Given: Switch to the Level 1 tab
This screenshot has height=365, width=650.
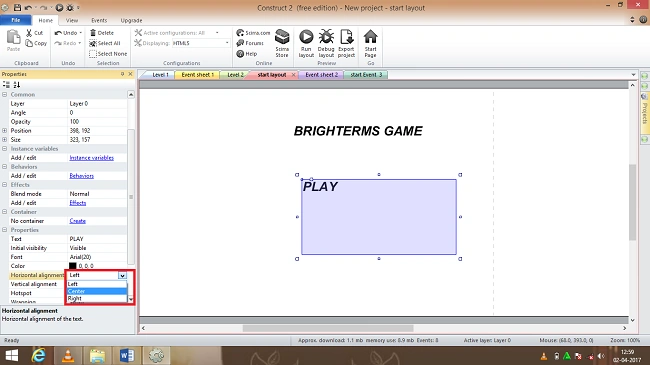Looking at the screenshot, I should pos(160,75).
